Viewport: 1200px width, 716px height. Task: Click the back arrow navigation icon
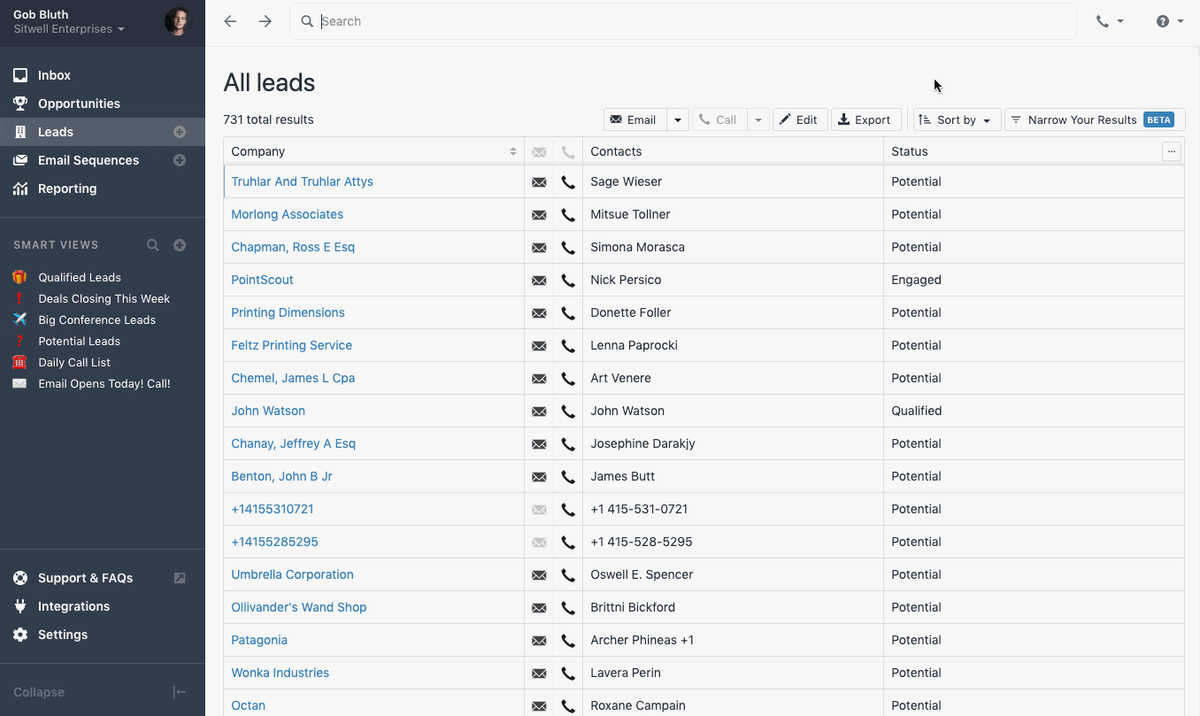pos(231,21)
